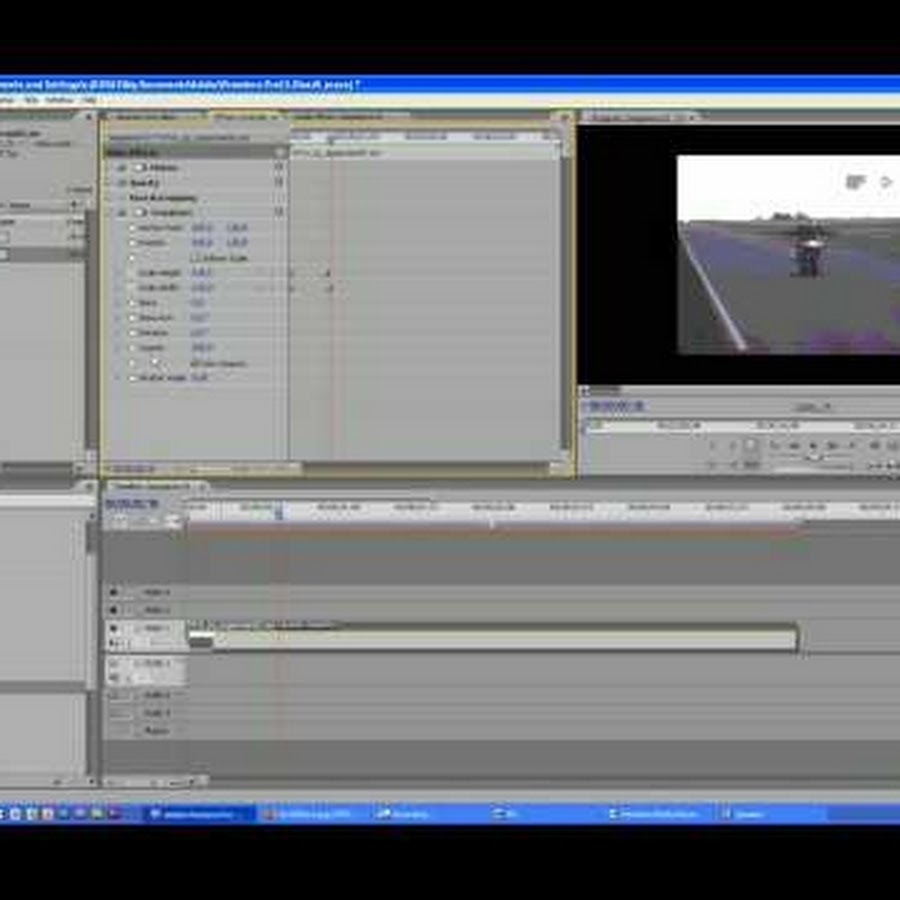Reset the Opacity effect parameters
The image size is (900, 900).
[279, 183]
